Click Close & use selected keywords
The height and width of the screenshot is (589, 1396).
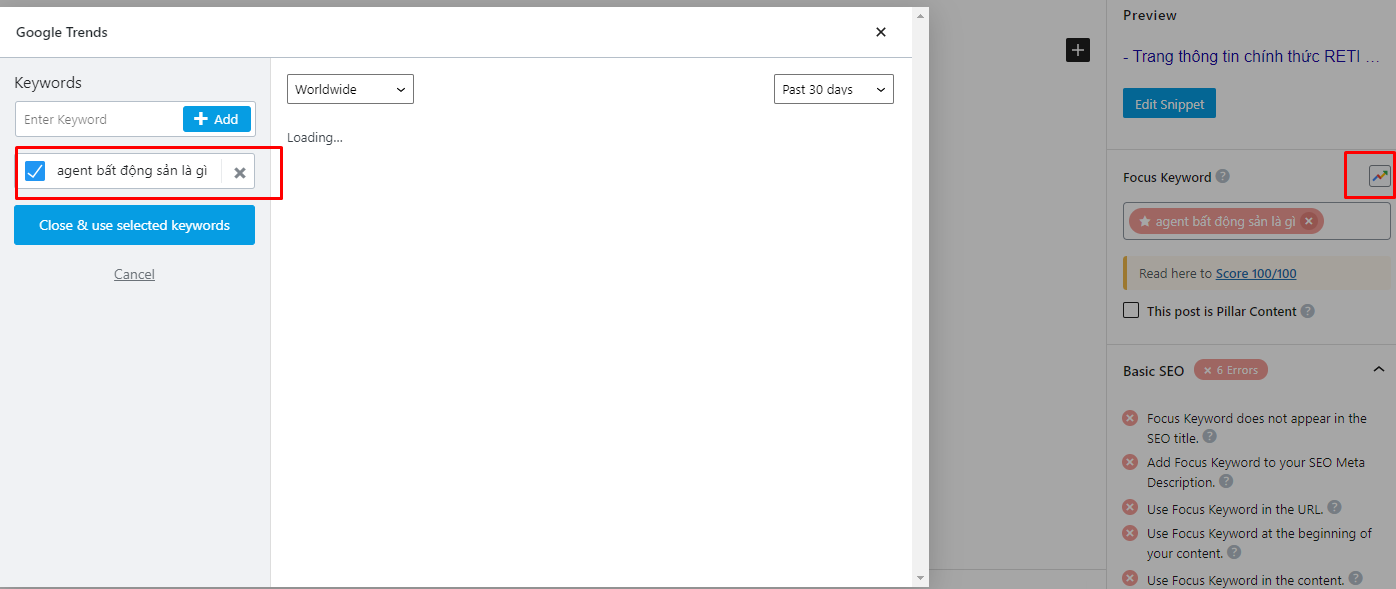coord(134,225)
